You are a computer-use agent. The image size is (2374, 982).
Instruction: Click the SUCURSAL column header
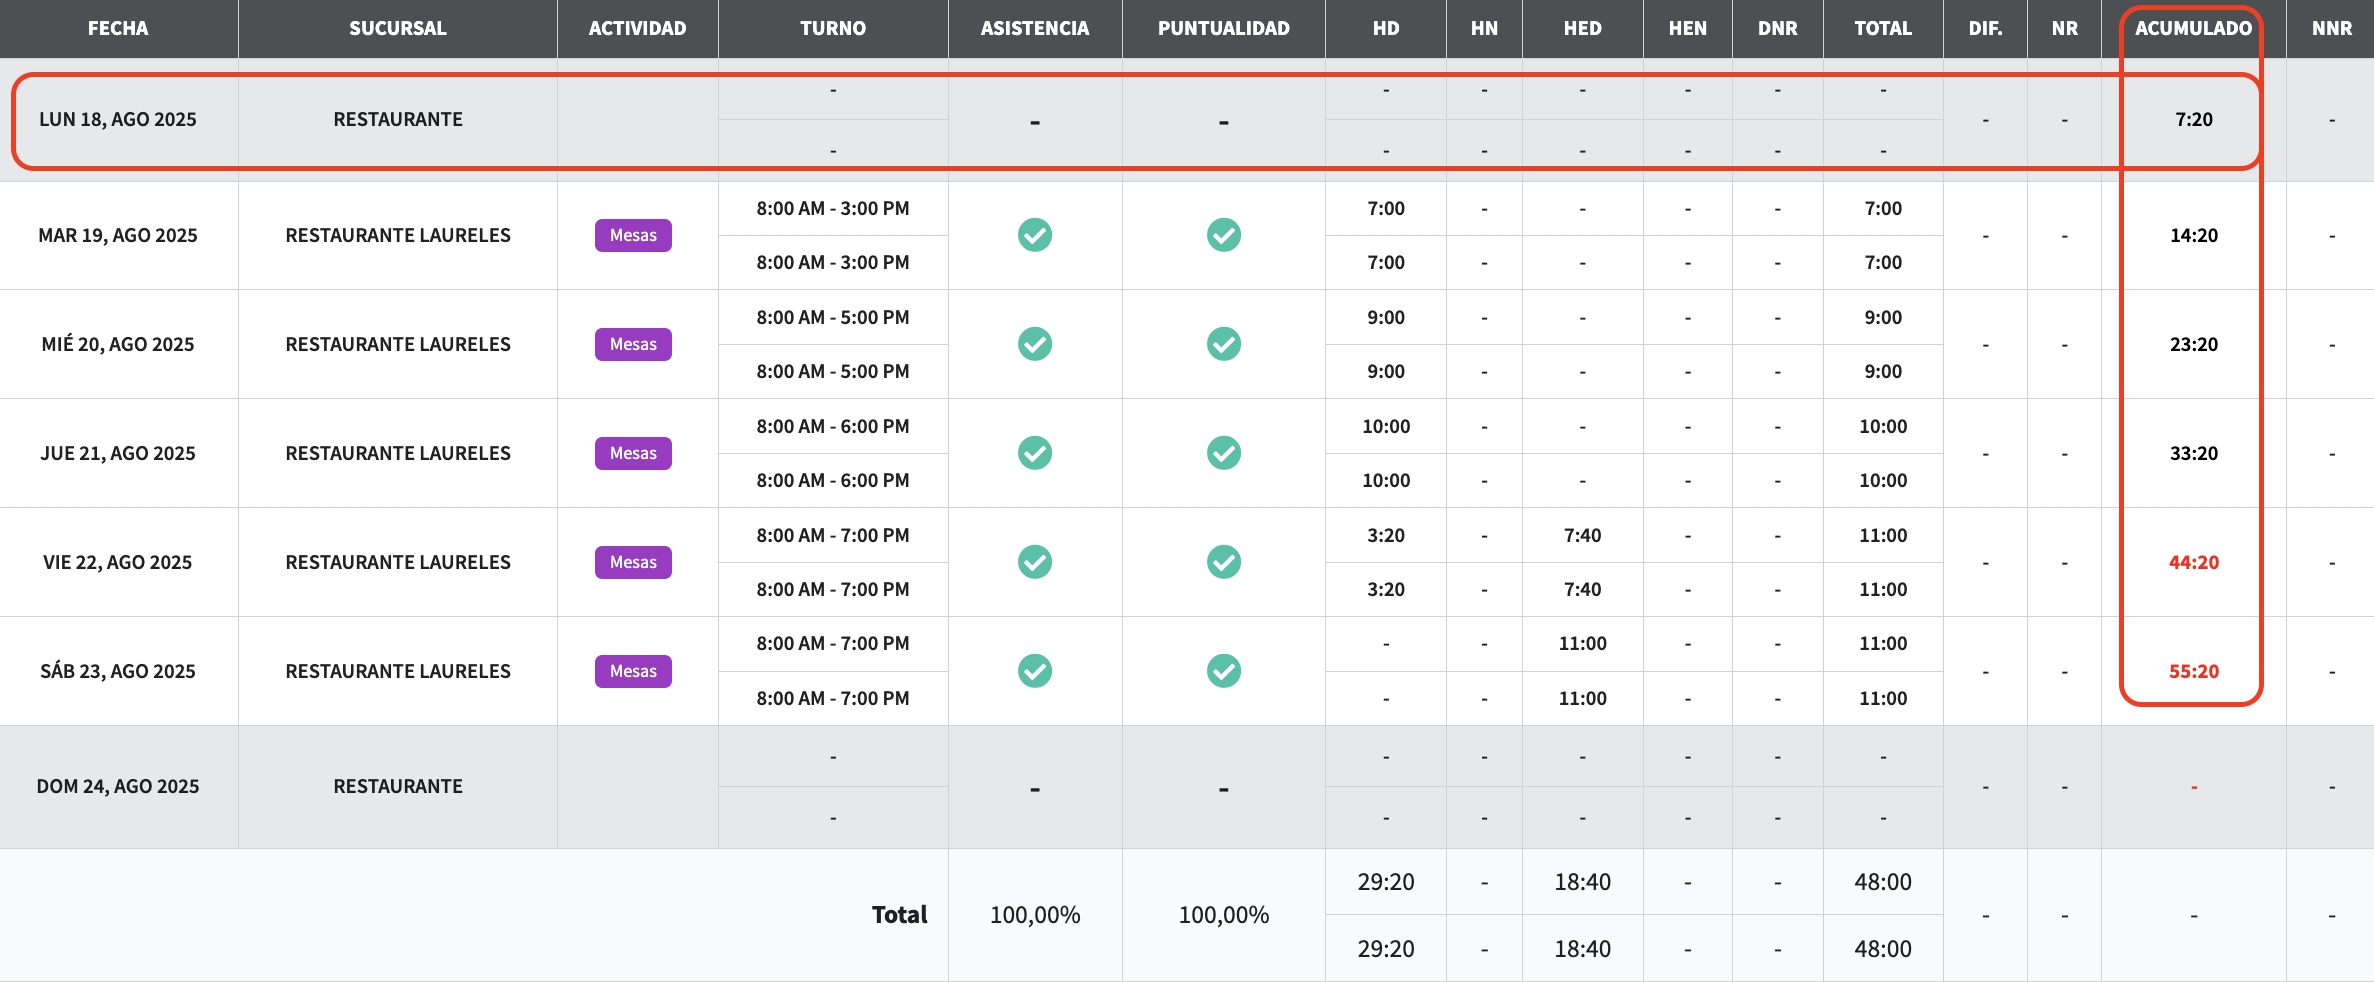click(397, 28)
